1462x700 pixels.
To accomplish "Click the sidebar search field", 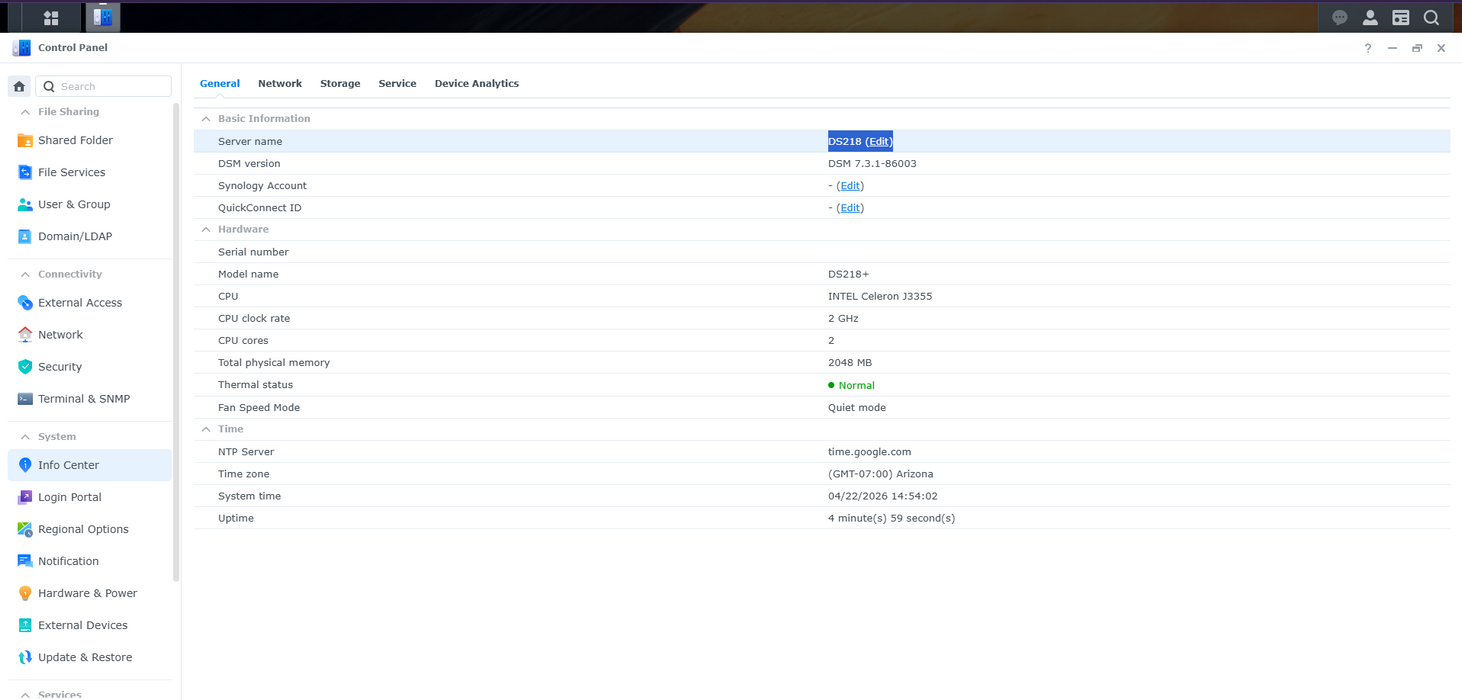I will click(103, 85).
